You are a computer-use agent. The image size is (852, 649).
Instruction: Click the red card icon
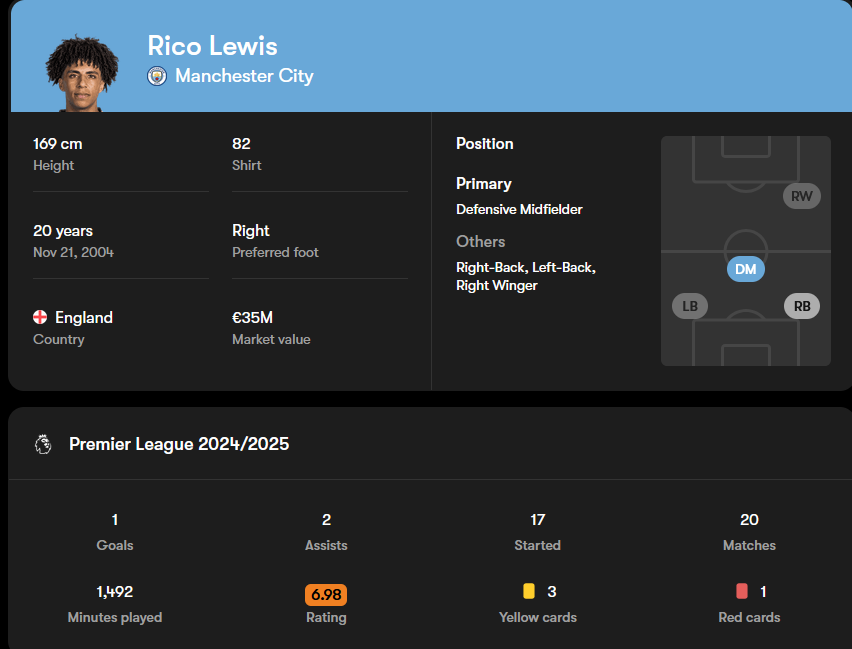click(741, 591)
